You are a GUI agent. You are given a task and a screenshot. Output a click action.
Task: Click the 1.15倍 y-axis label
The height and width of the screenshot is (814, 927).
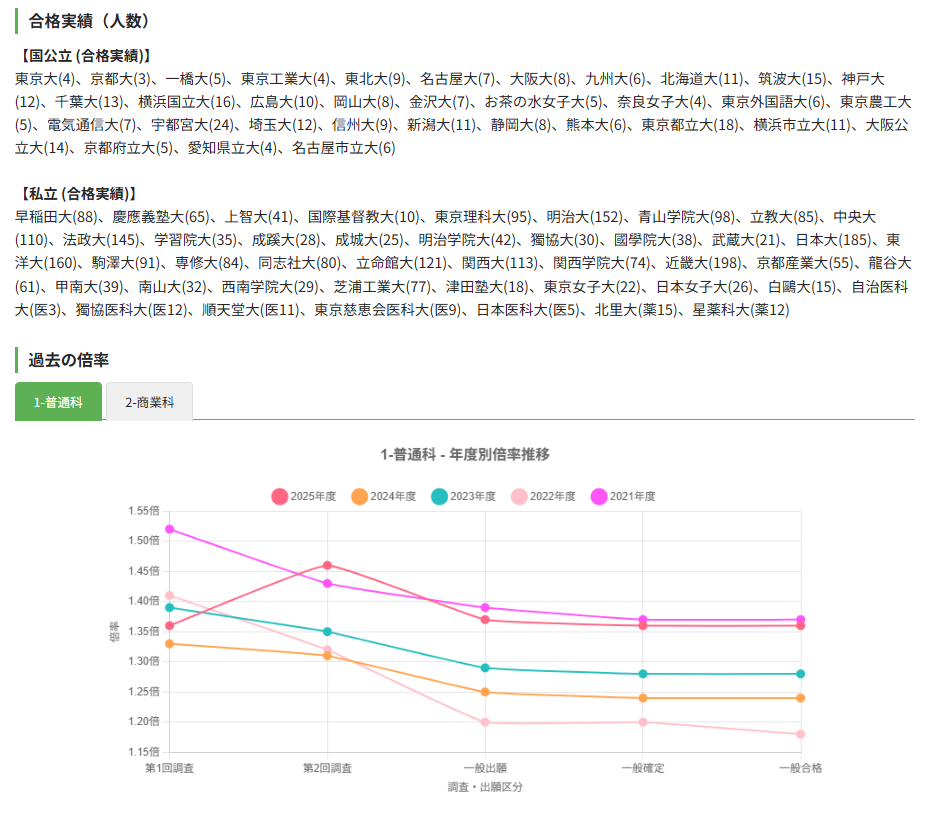click(x=144, y=752)
